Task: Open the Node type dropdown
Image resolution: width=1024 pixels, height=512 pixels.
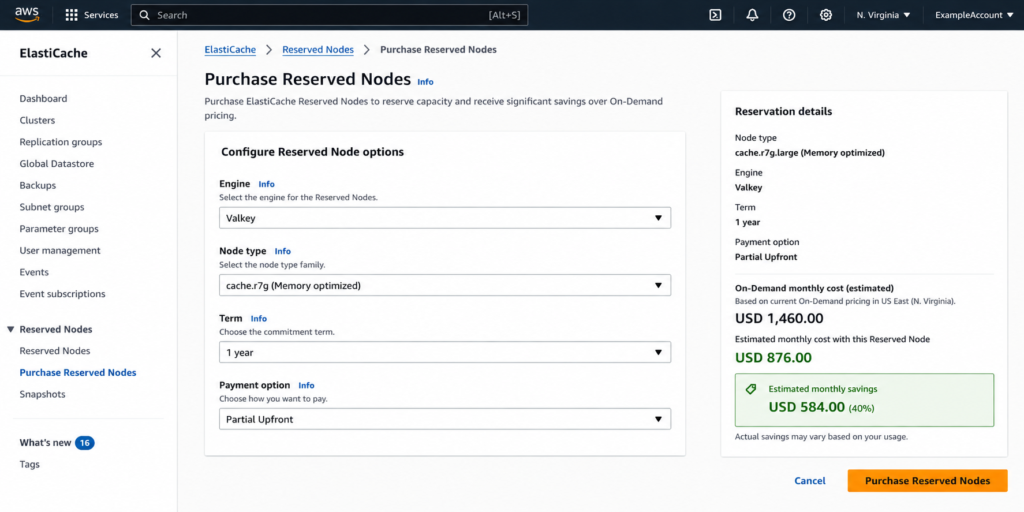Action: tap(445, 285)
